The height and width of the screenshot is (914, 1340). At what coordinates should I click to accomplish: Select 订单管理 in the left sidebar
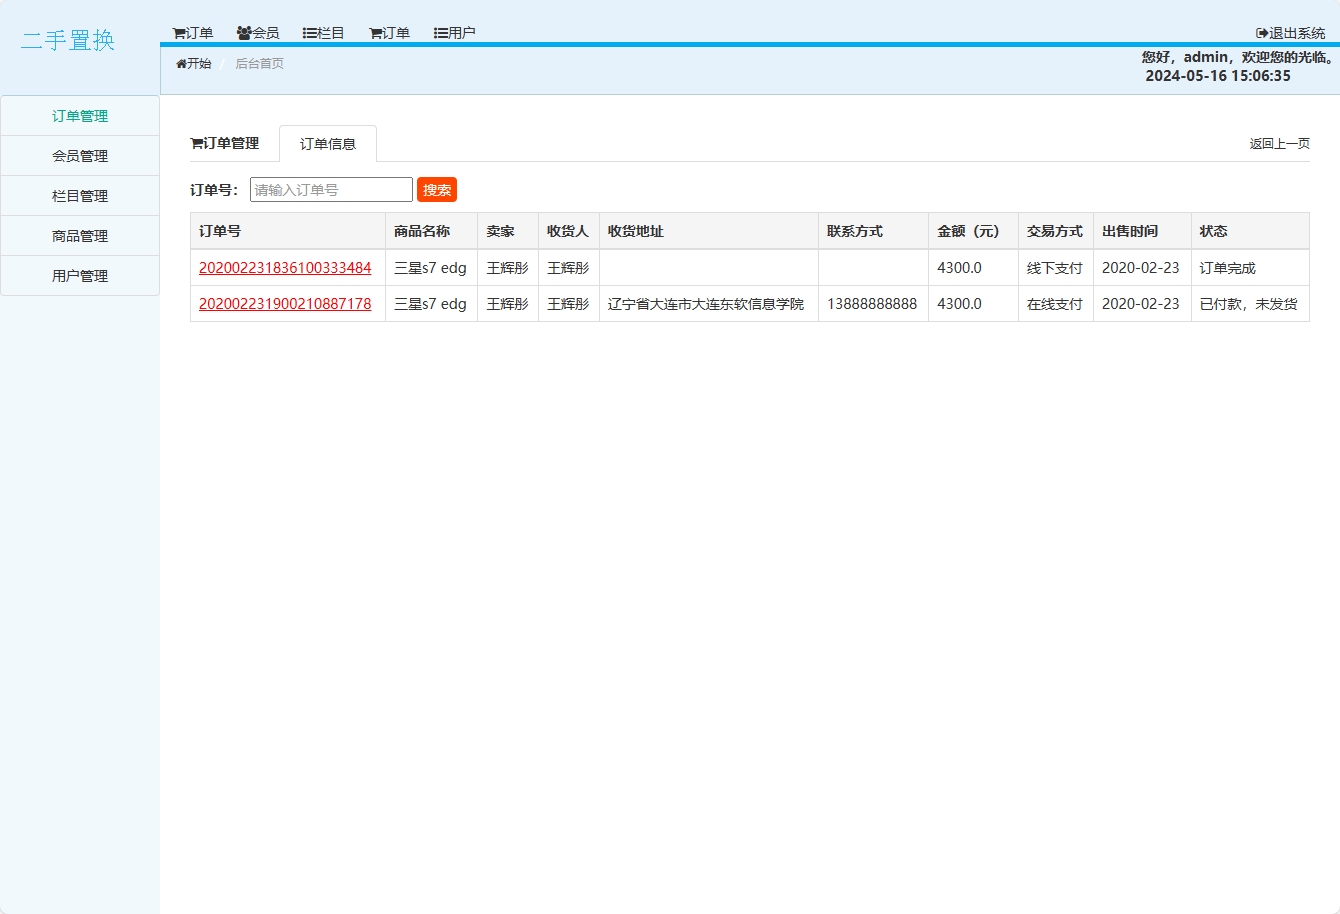pyautogui.click(x=80, y=116)
